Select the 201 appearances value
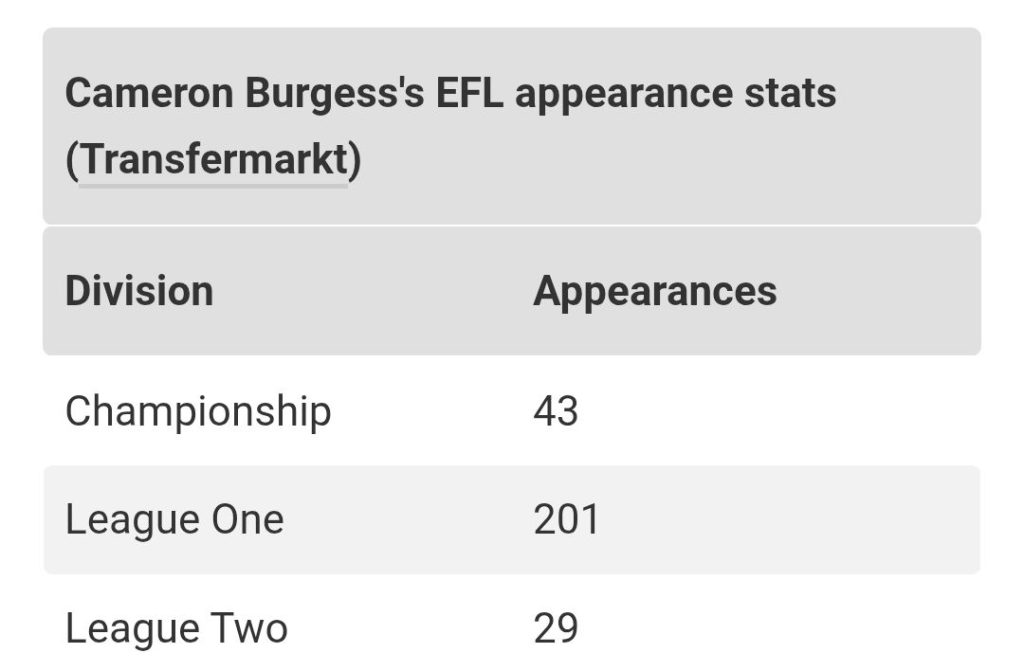The width and height of the screenshot is (1024, 671). coord(566,520)
